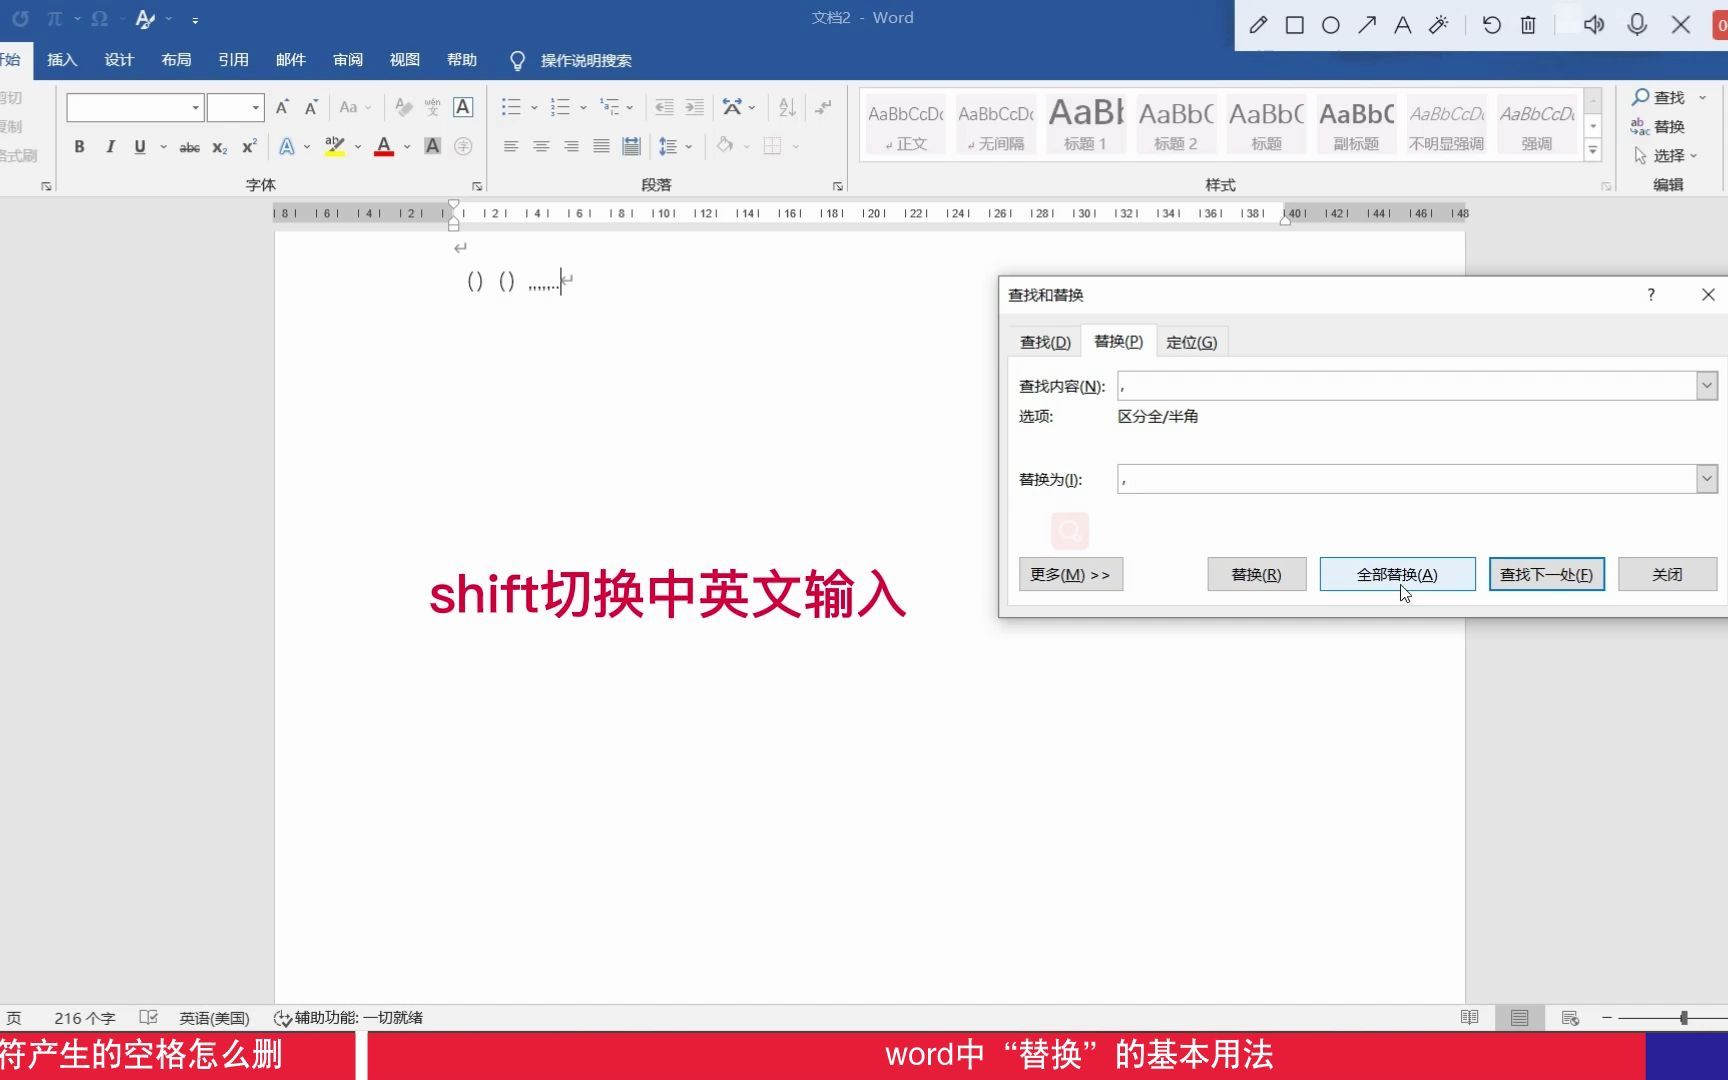The image size is (1728, 1080).
Task: Expand find content dropdown arrow
Action: tap(1707, 386)
